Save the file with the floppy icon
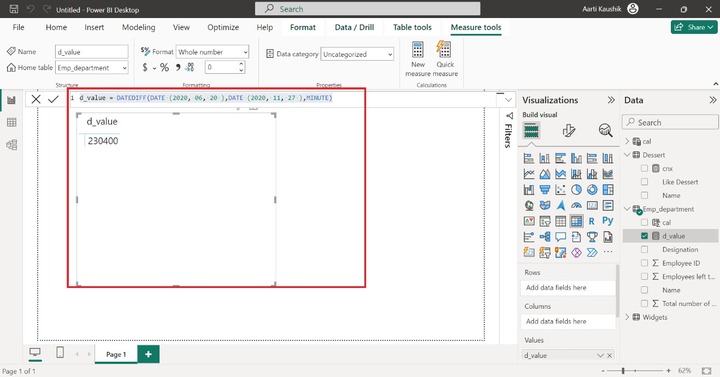 [x=14, y=9]
